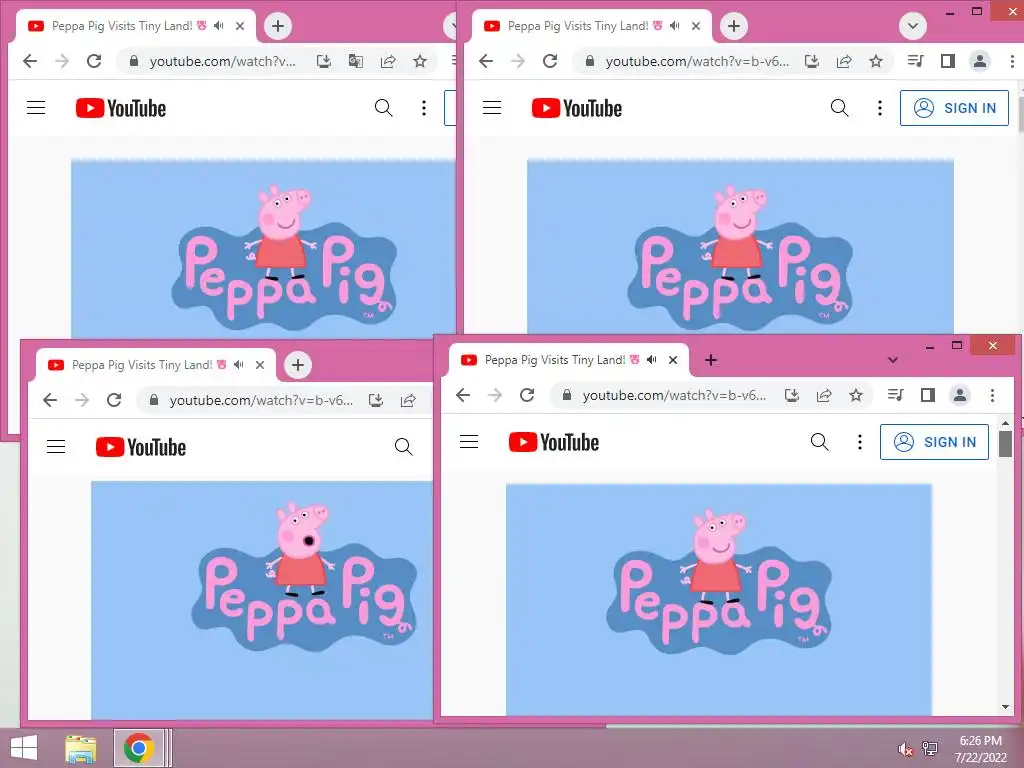Reload the page in the top-right Chrome window
Image resolution: width=1024 pixels, height=768 pixels.
(x=550, y=61)
